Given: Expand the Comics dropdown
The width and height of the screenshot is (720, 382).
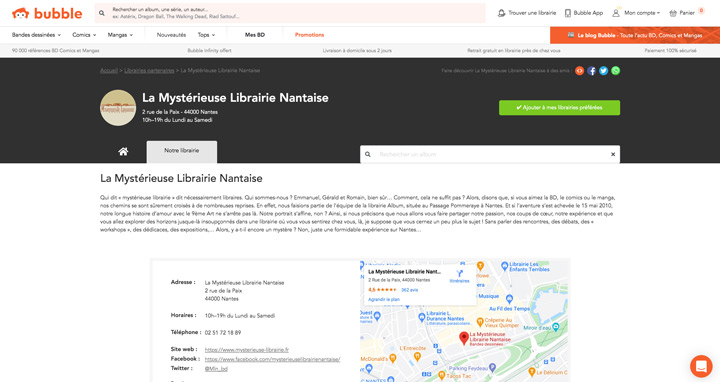Looking at the screenshot, I should point(84,35).
